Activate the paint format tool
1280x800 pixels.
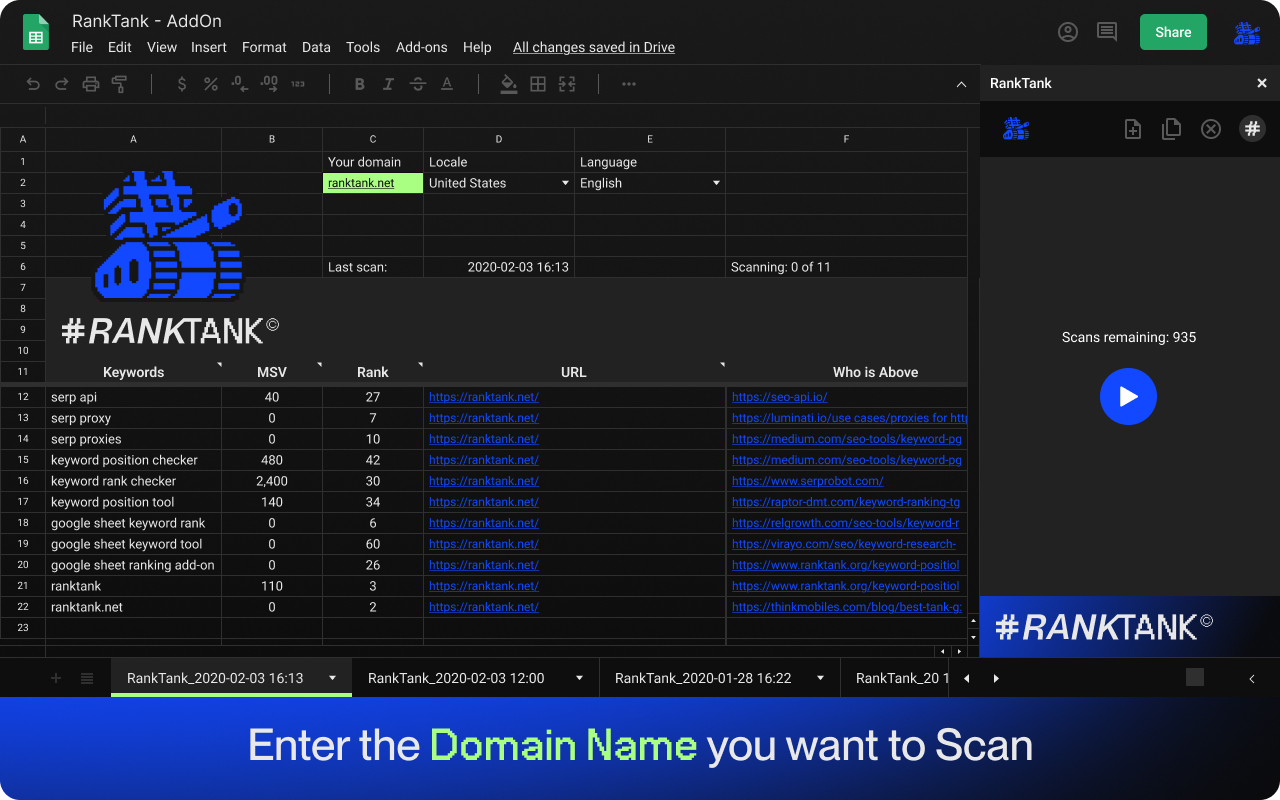point(120,84)
